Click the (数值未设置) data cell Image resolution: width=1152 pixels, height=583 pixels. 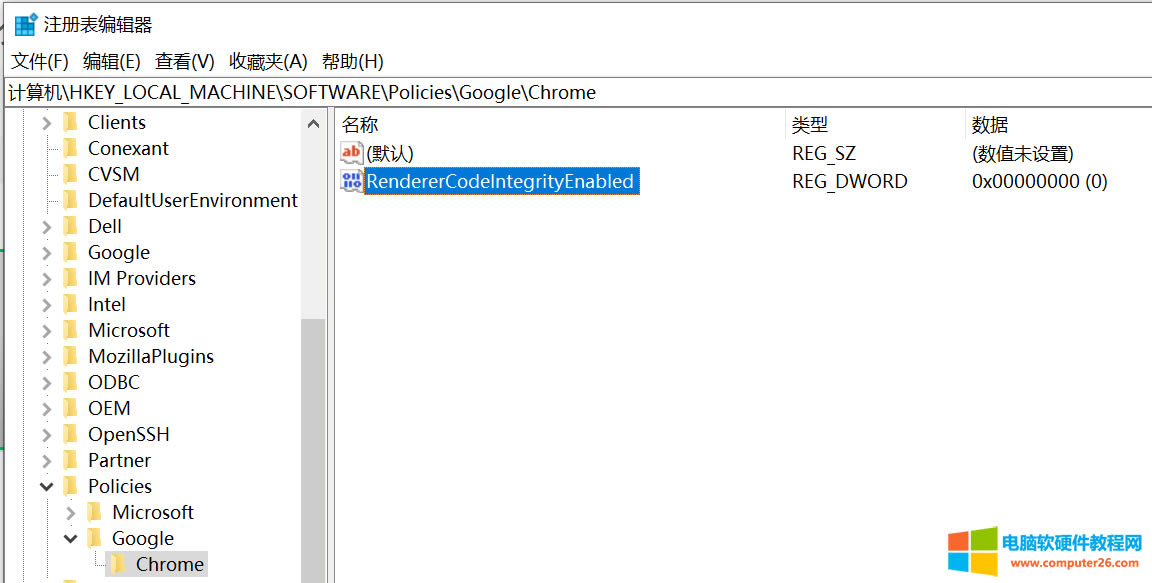(x=1022, y=153)
